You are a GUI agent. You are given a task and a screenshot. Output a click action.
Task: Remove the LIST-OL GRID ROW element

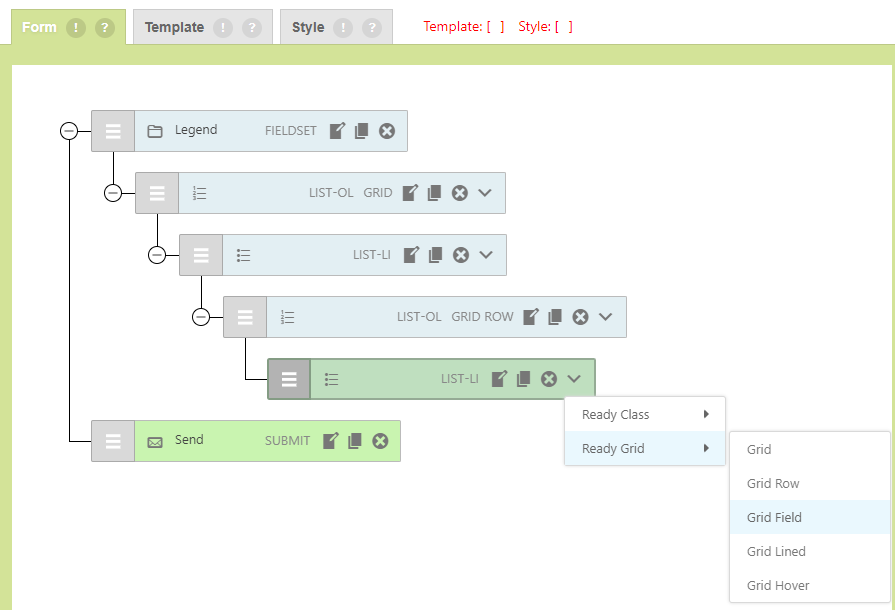[580, 317]
